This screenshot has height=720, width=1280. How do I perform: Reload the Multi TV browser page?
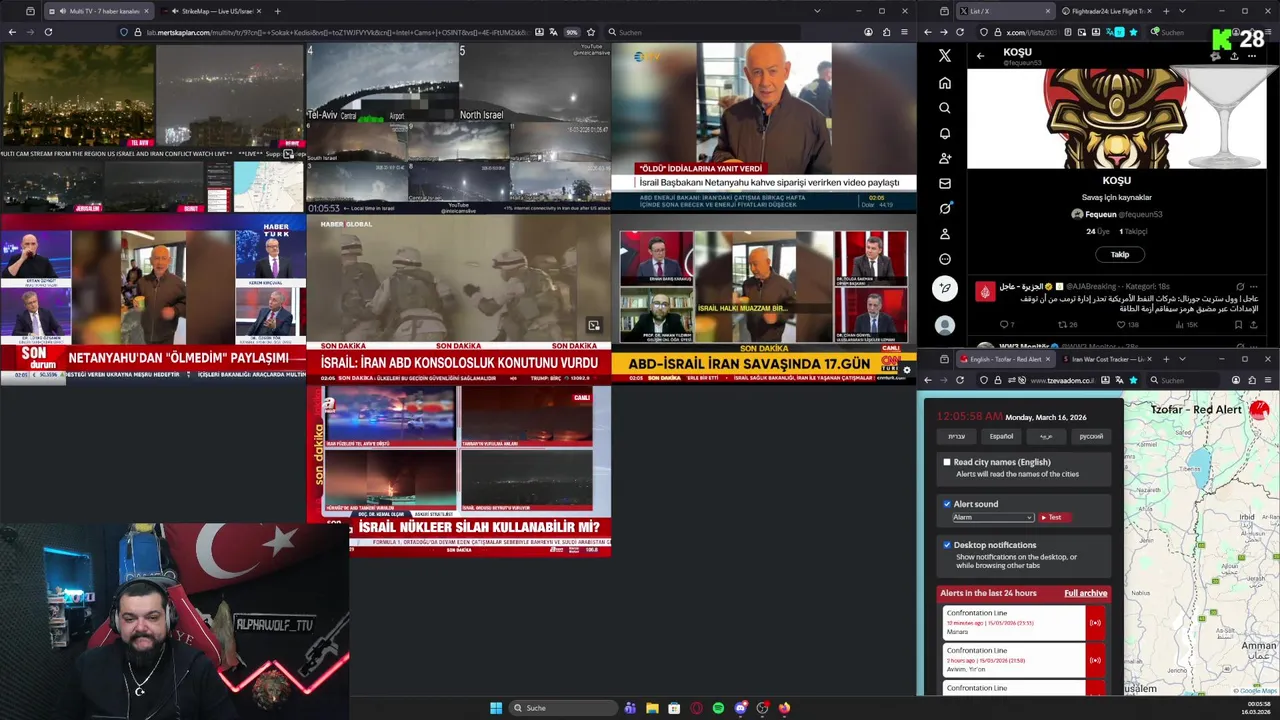pos(48,32)
